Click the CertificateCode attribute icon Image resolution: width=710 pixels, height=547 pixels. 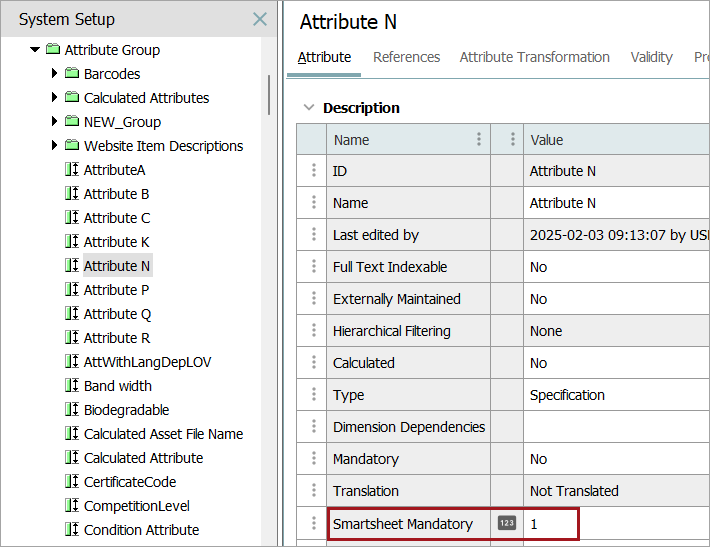tap(72, 481)
